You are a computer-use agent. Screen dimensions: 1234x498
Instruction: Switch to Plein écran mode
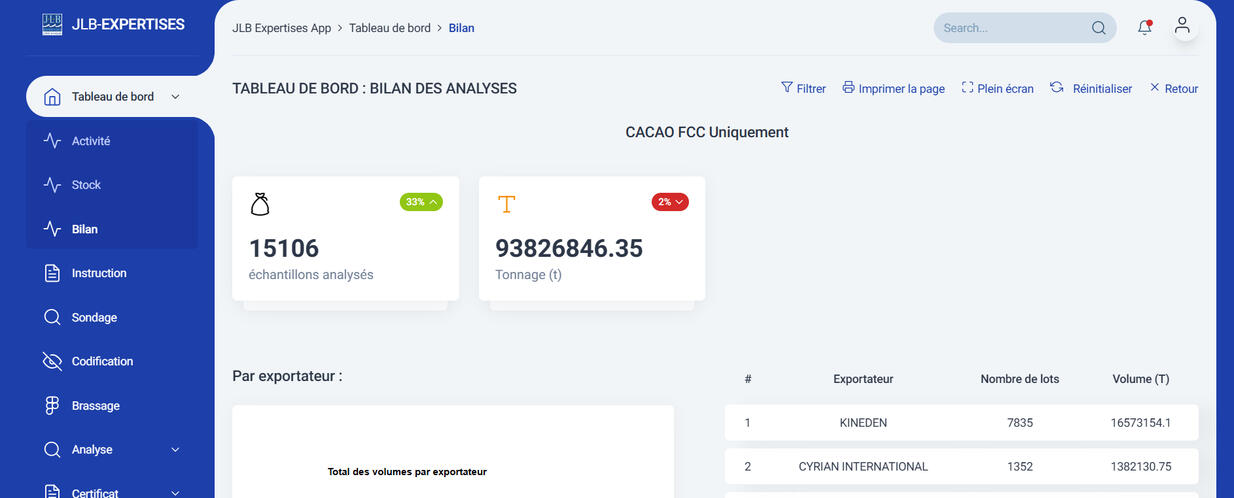click(x=997, y=88)
